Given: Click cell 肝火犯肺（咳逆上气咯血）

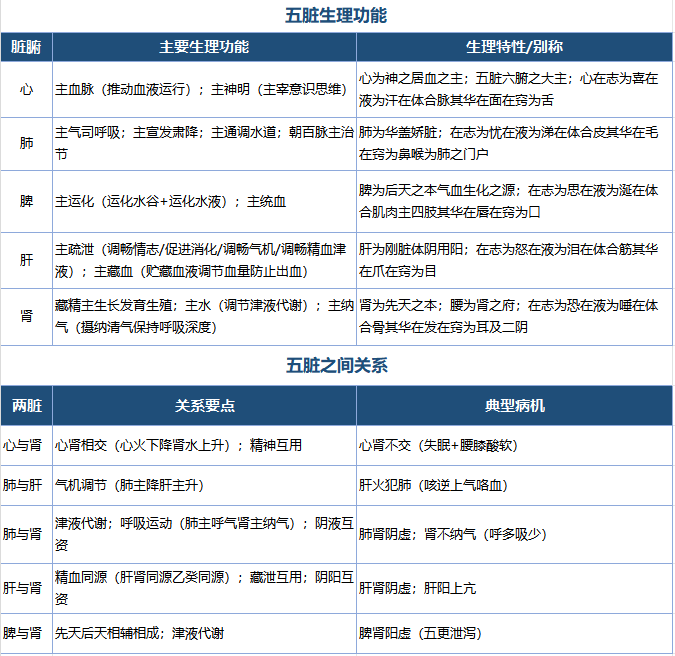Looking at the screenshot, I should (514, 486).
